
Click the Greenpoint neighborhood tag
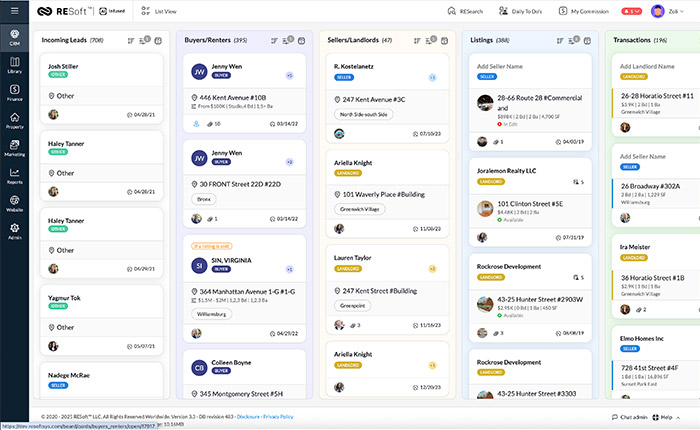click(x=352, y=306)
